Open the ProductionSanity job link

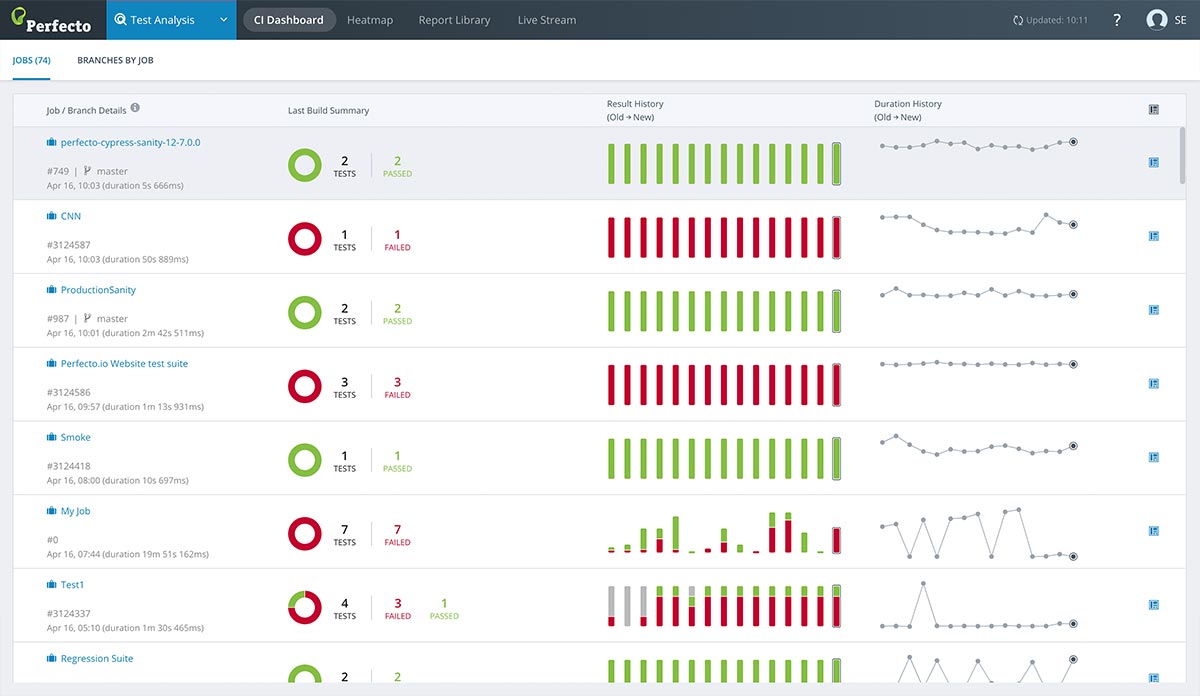pyautogui.click(x=99, y=289)
